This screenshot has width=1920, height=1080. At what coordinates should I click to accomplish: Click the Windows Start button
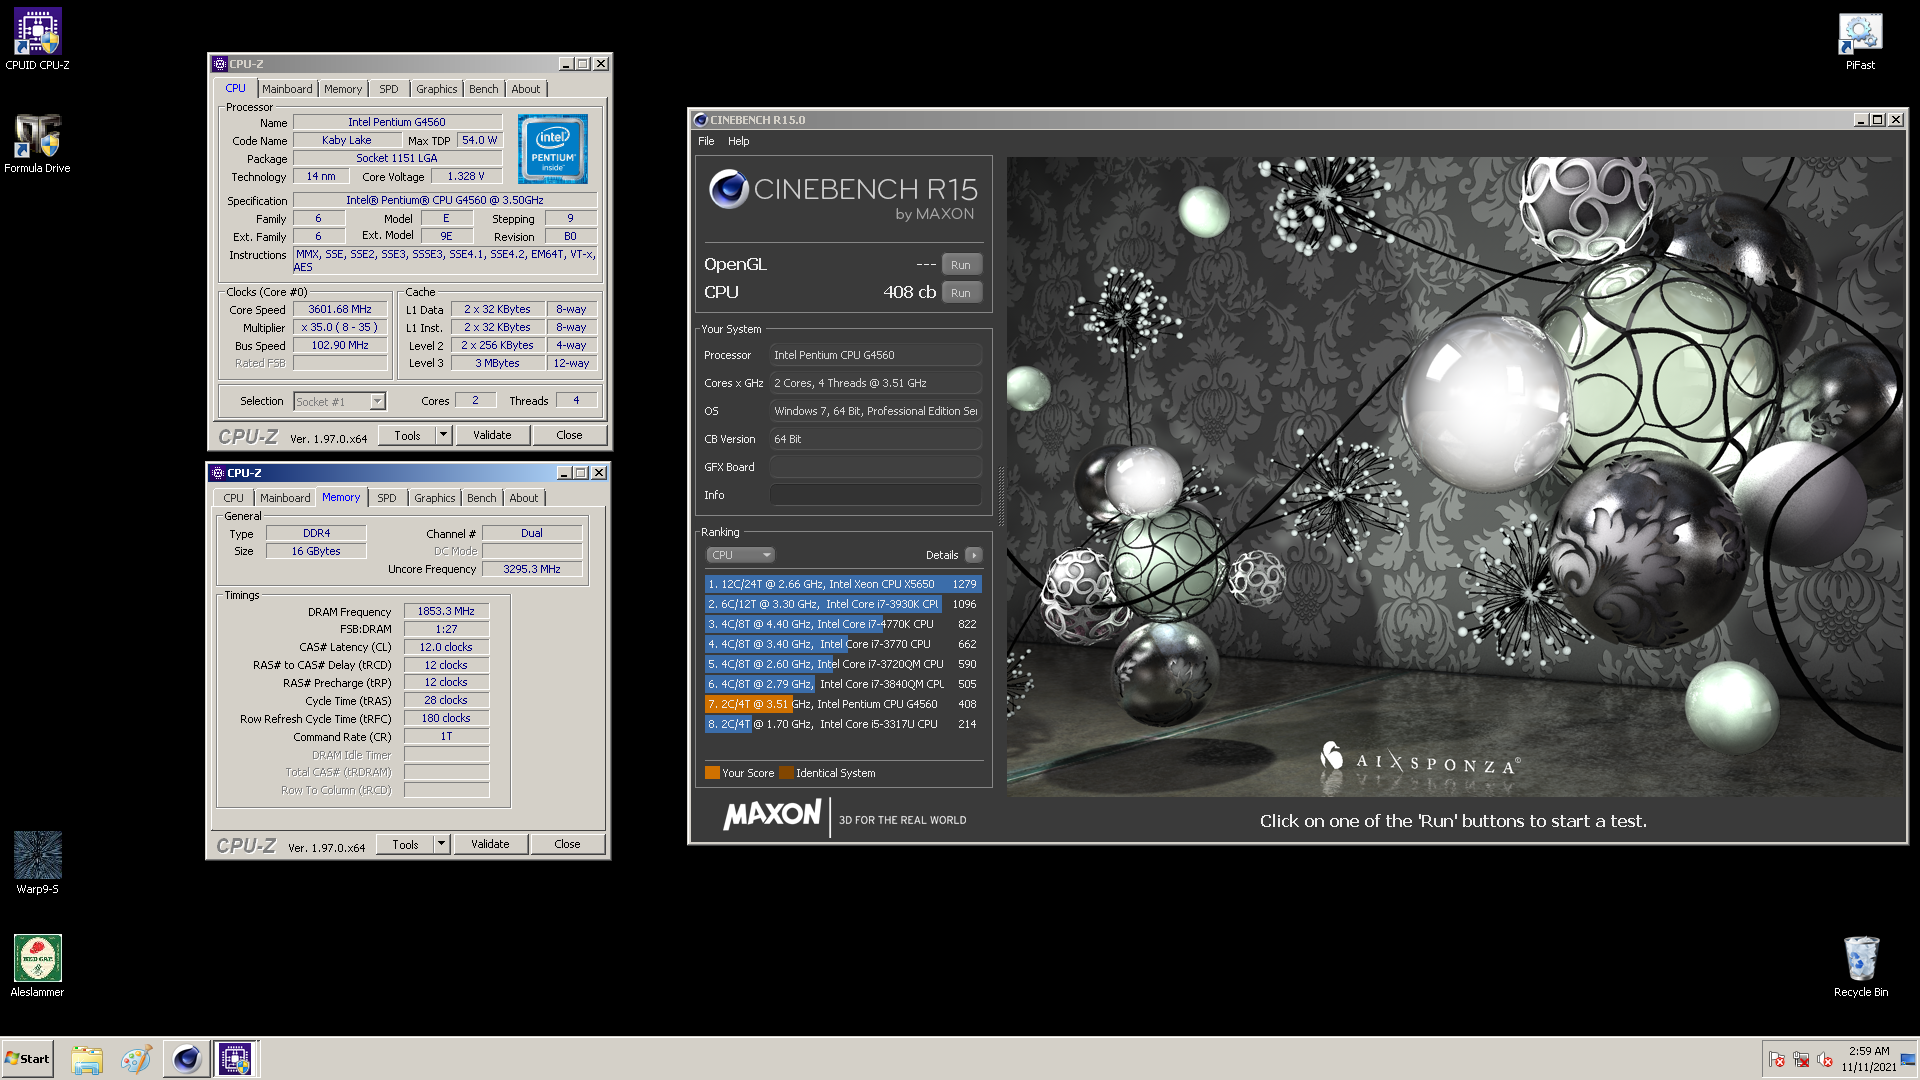coord(27,1059)
